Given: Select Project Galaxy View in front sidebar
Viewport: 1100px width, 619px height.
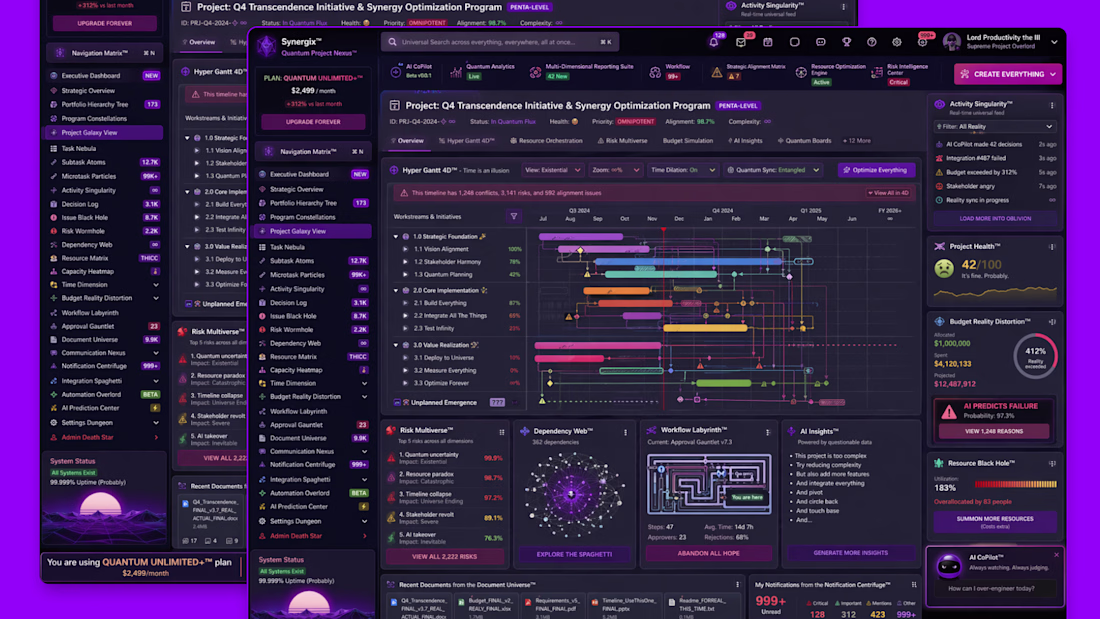Looking at the screenshot, I should tap(313, 231).
